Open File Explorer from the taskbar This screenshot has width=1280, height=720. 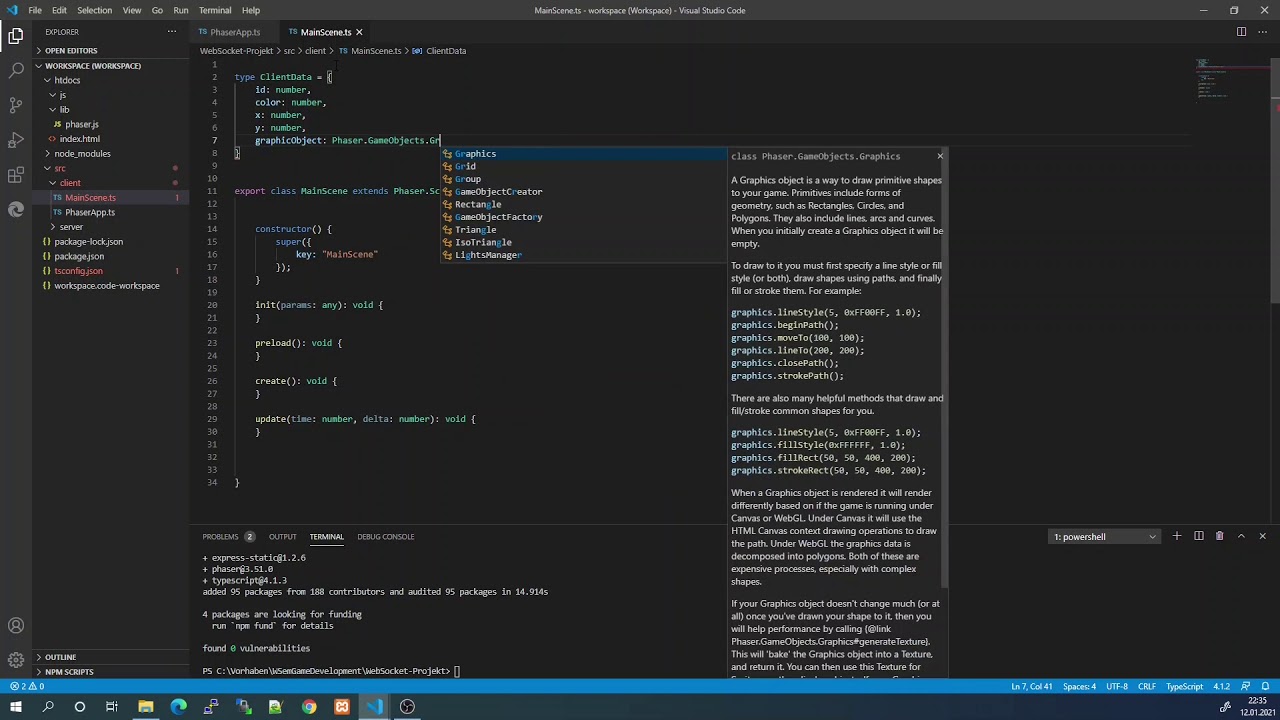coord(146,707)
